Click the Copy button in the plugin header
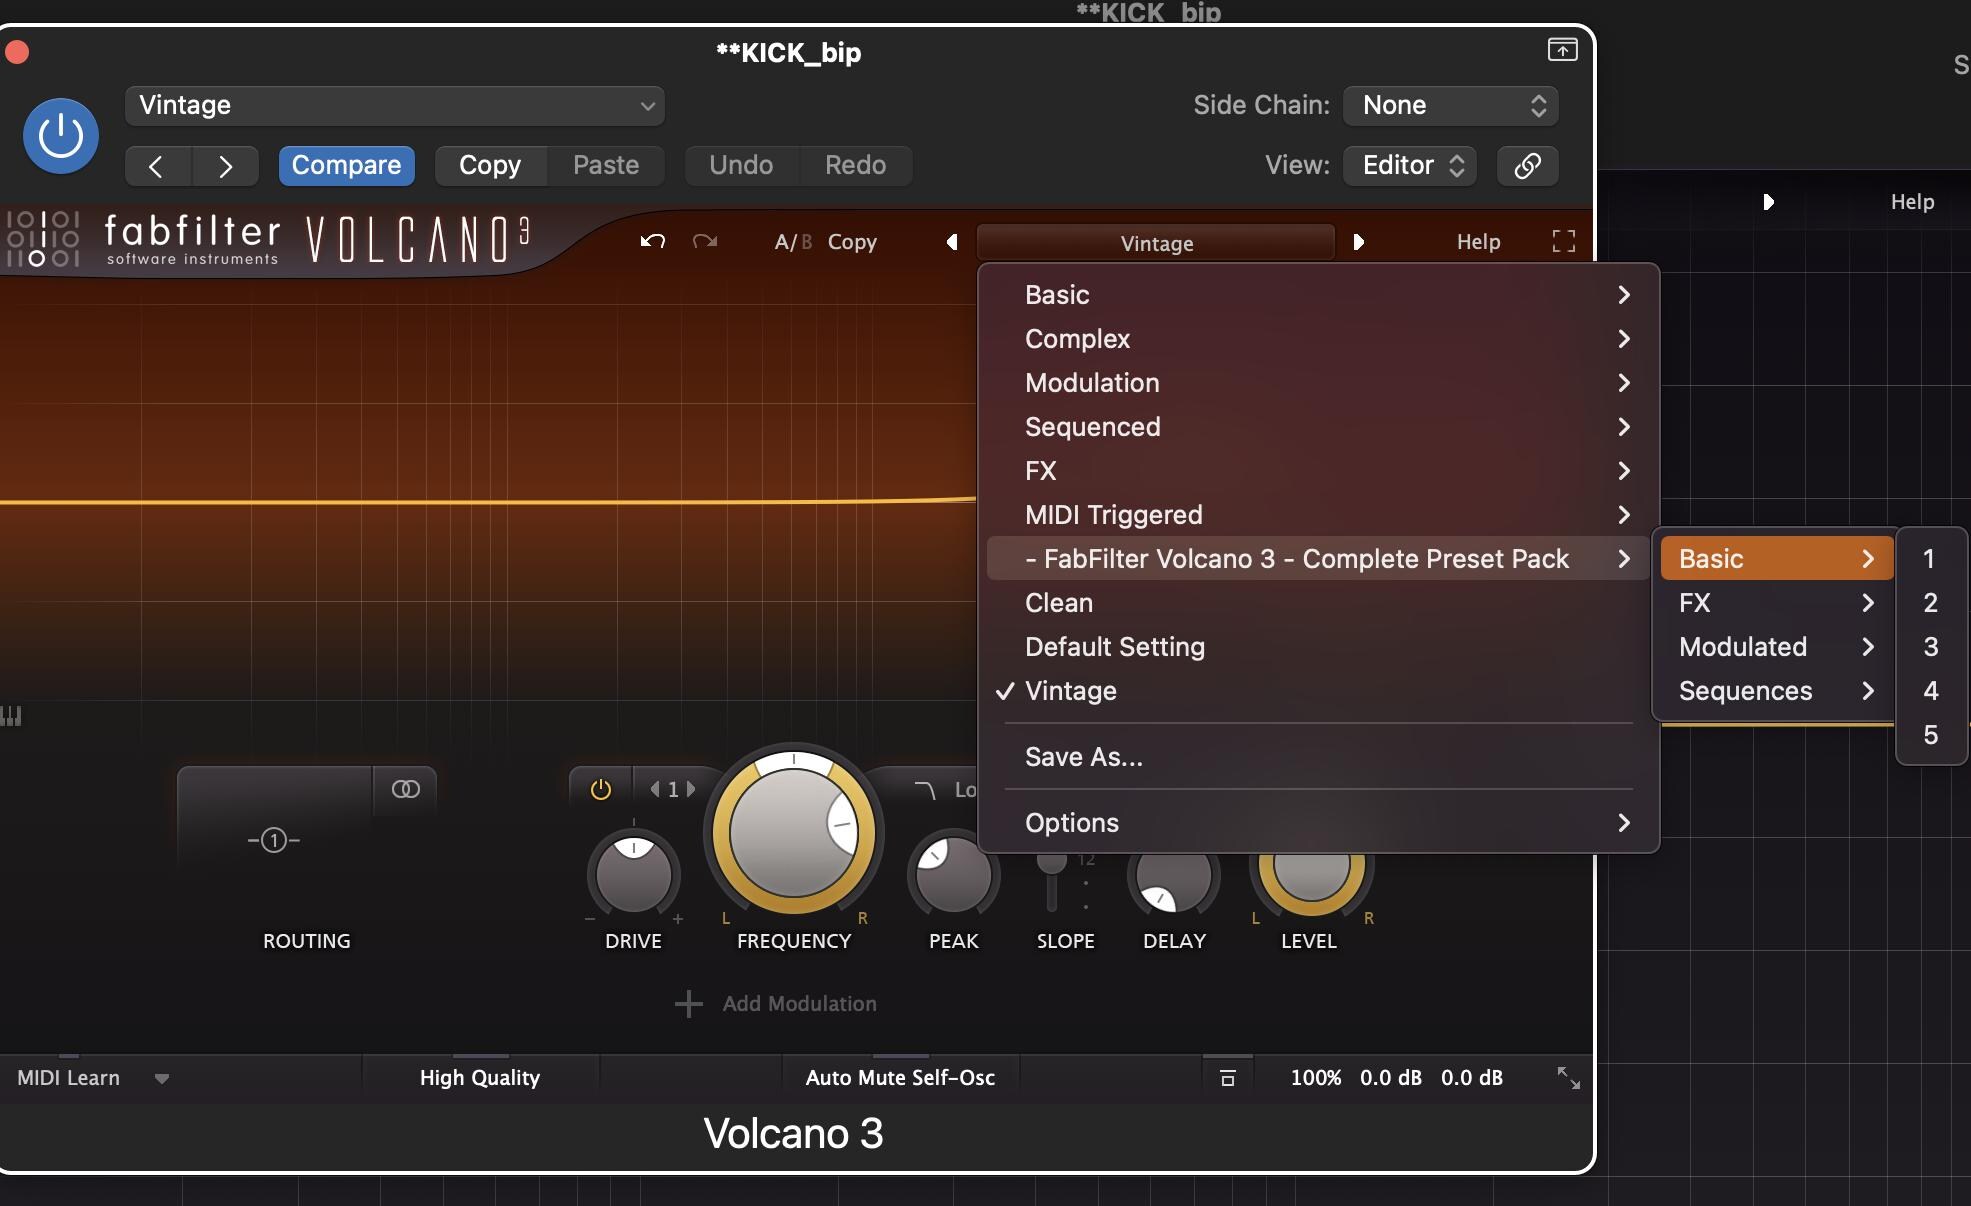The image size is (1971, 1206). [490, 166]
